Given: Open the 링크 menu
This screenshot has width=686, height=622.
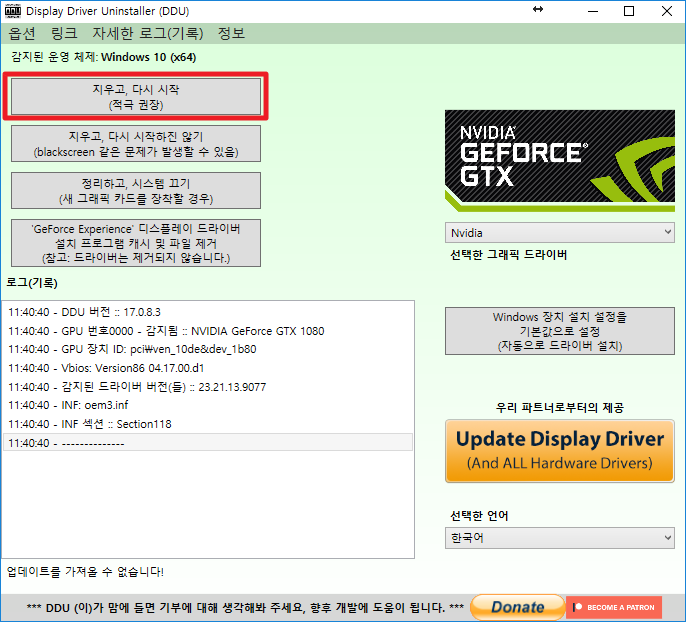Looking at the screenshot, I should click(x=64, y=33).
